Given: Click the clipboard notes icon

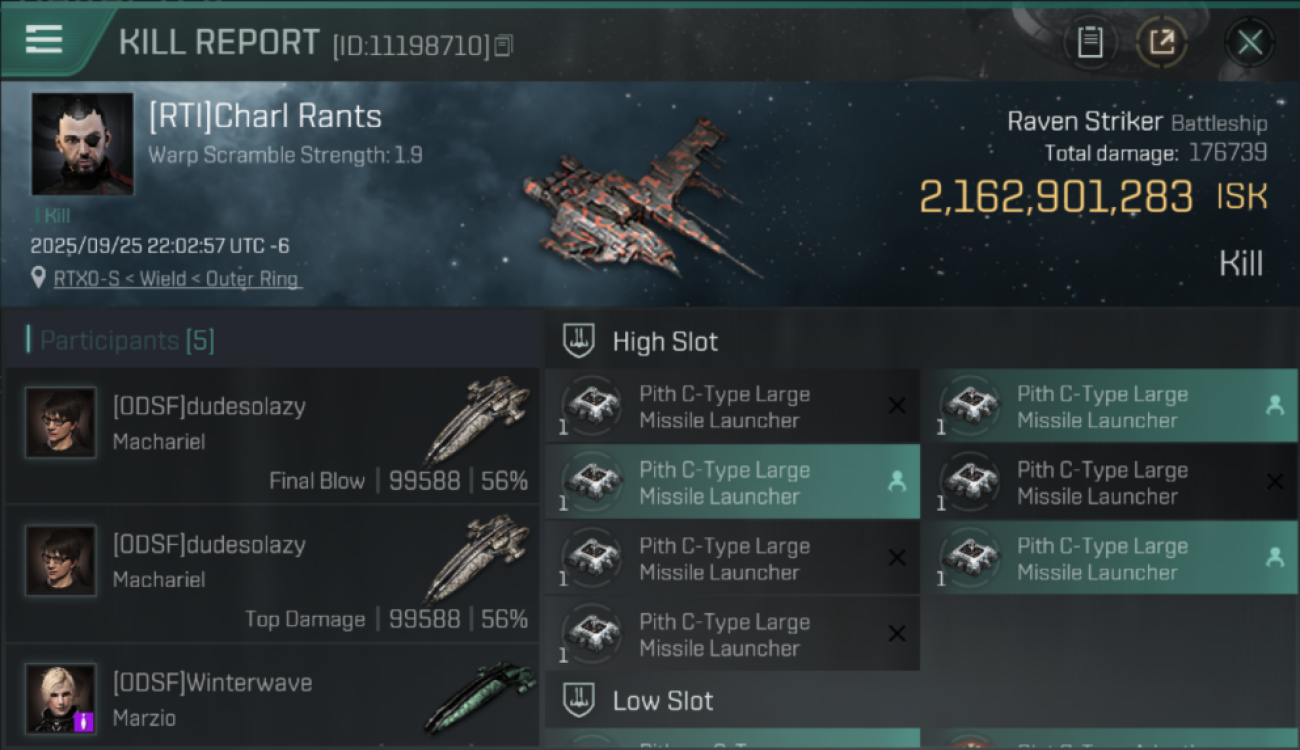Looking at the screenshot, I should 1090,42.
